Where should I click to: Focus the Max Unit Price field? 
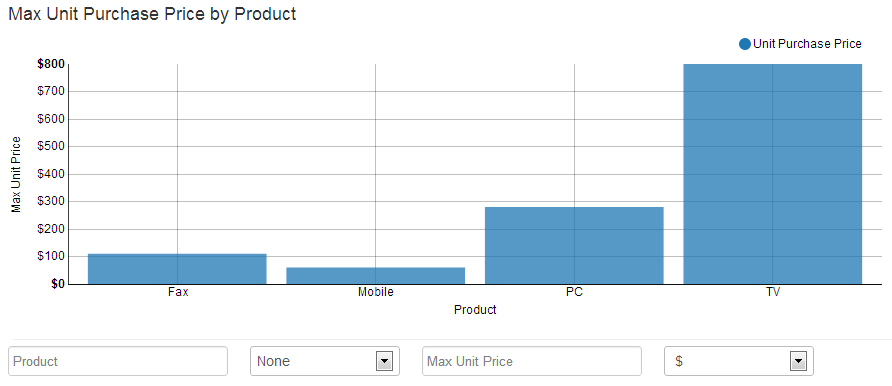[532, 361]
